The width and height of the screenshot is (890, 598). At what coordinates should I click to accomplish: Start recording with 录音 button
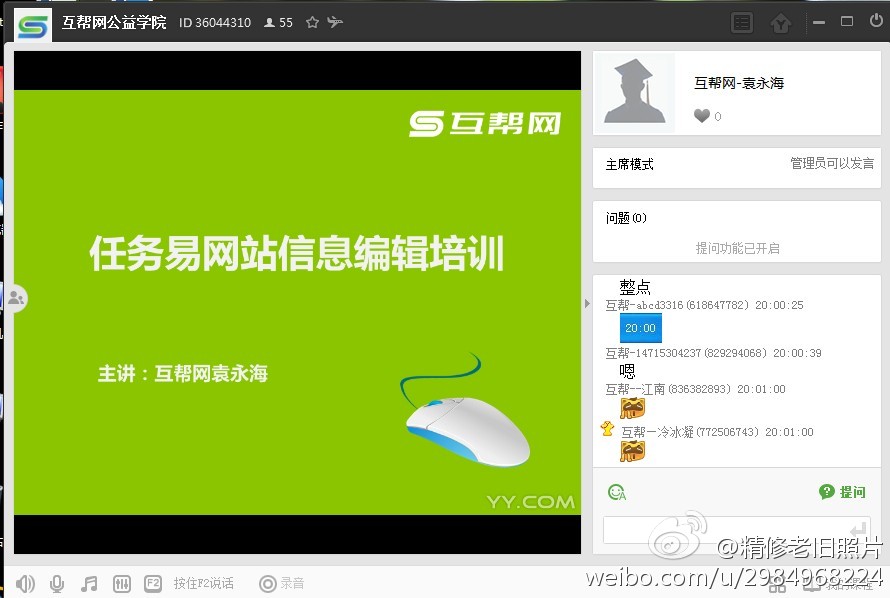(x=282, y=583)
